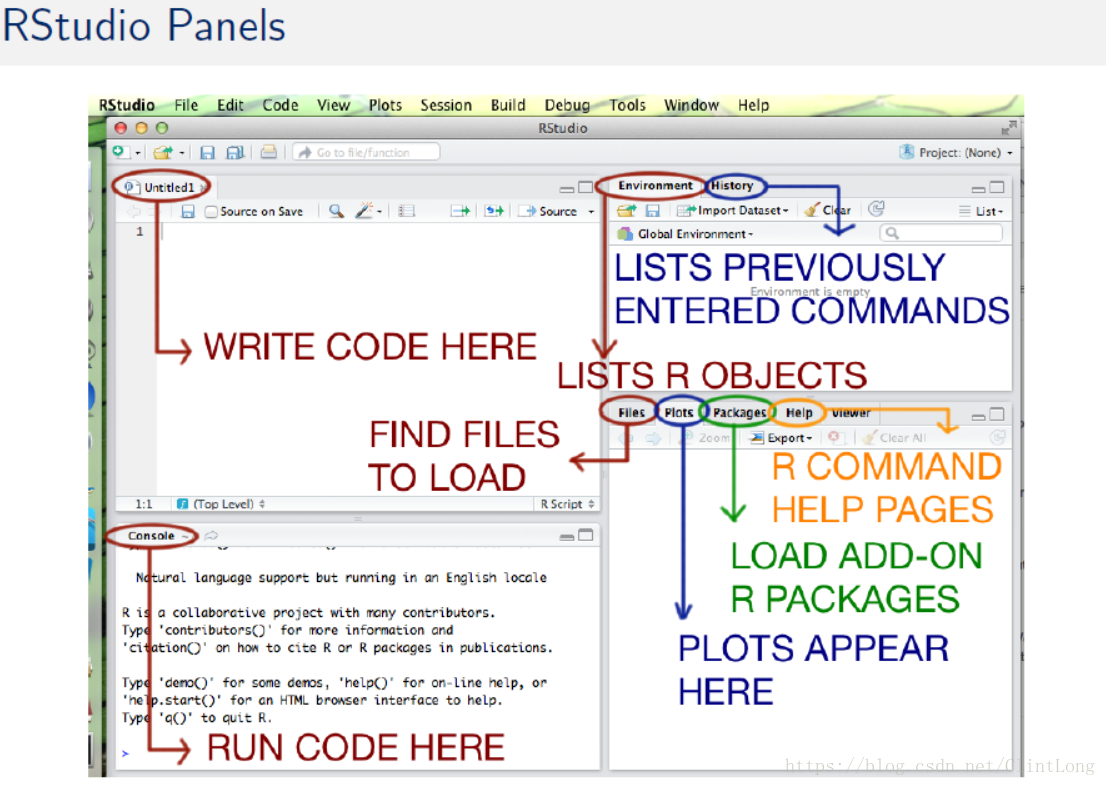Click the Load workspace folder icon in Environment pane

[626, 210]
